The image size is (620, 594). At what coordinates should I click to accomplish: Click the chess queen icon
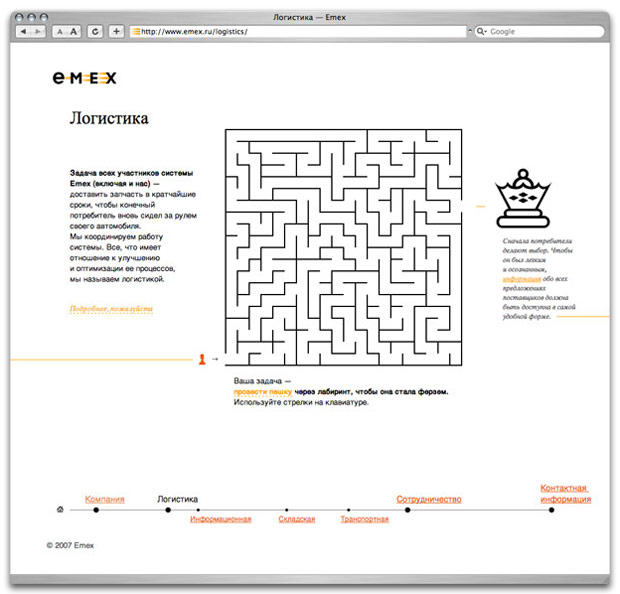point(521,193)
